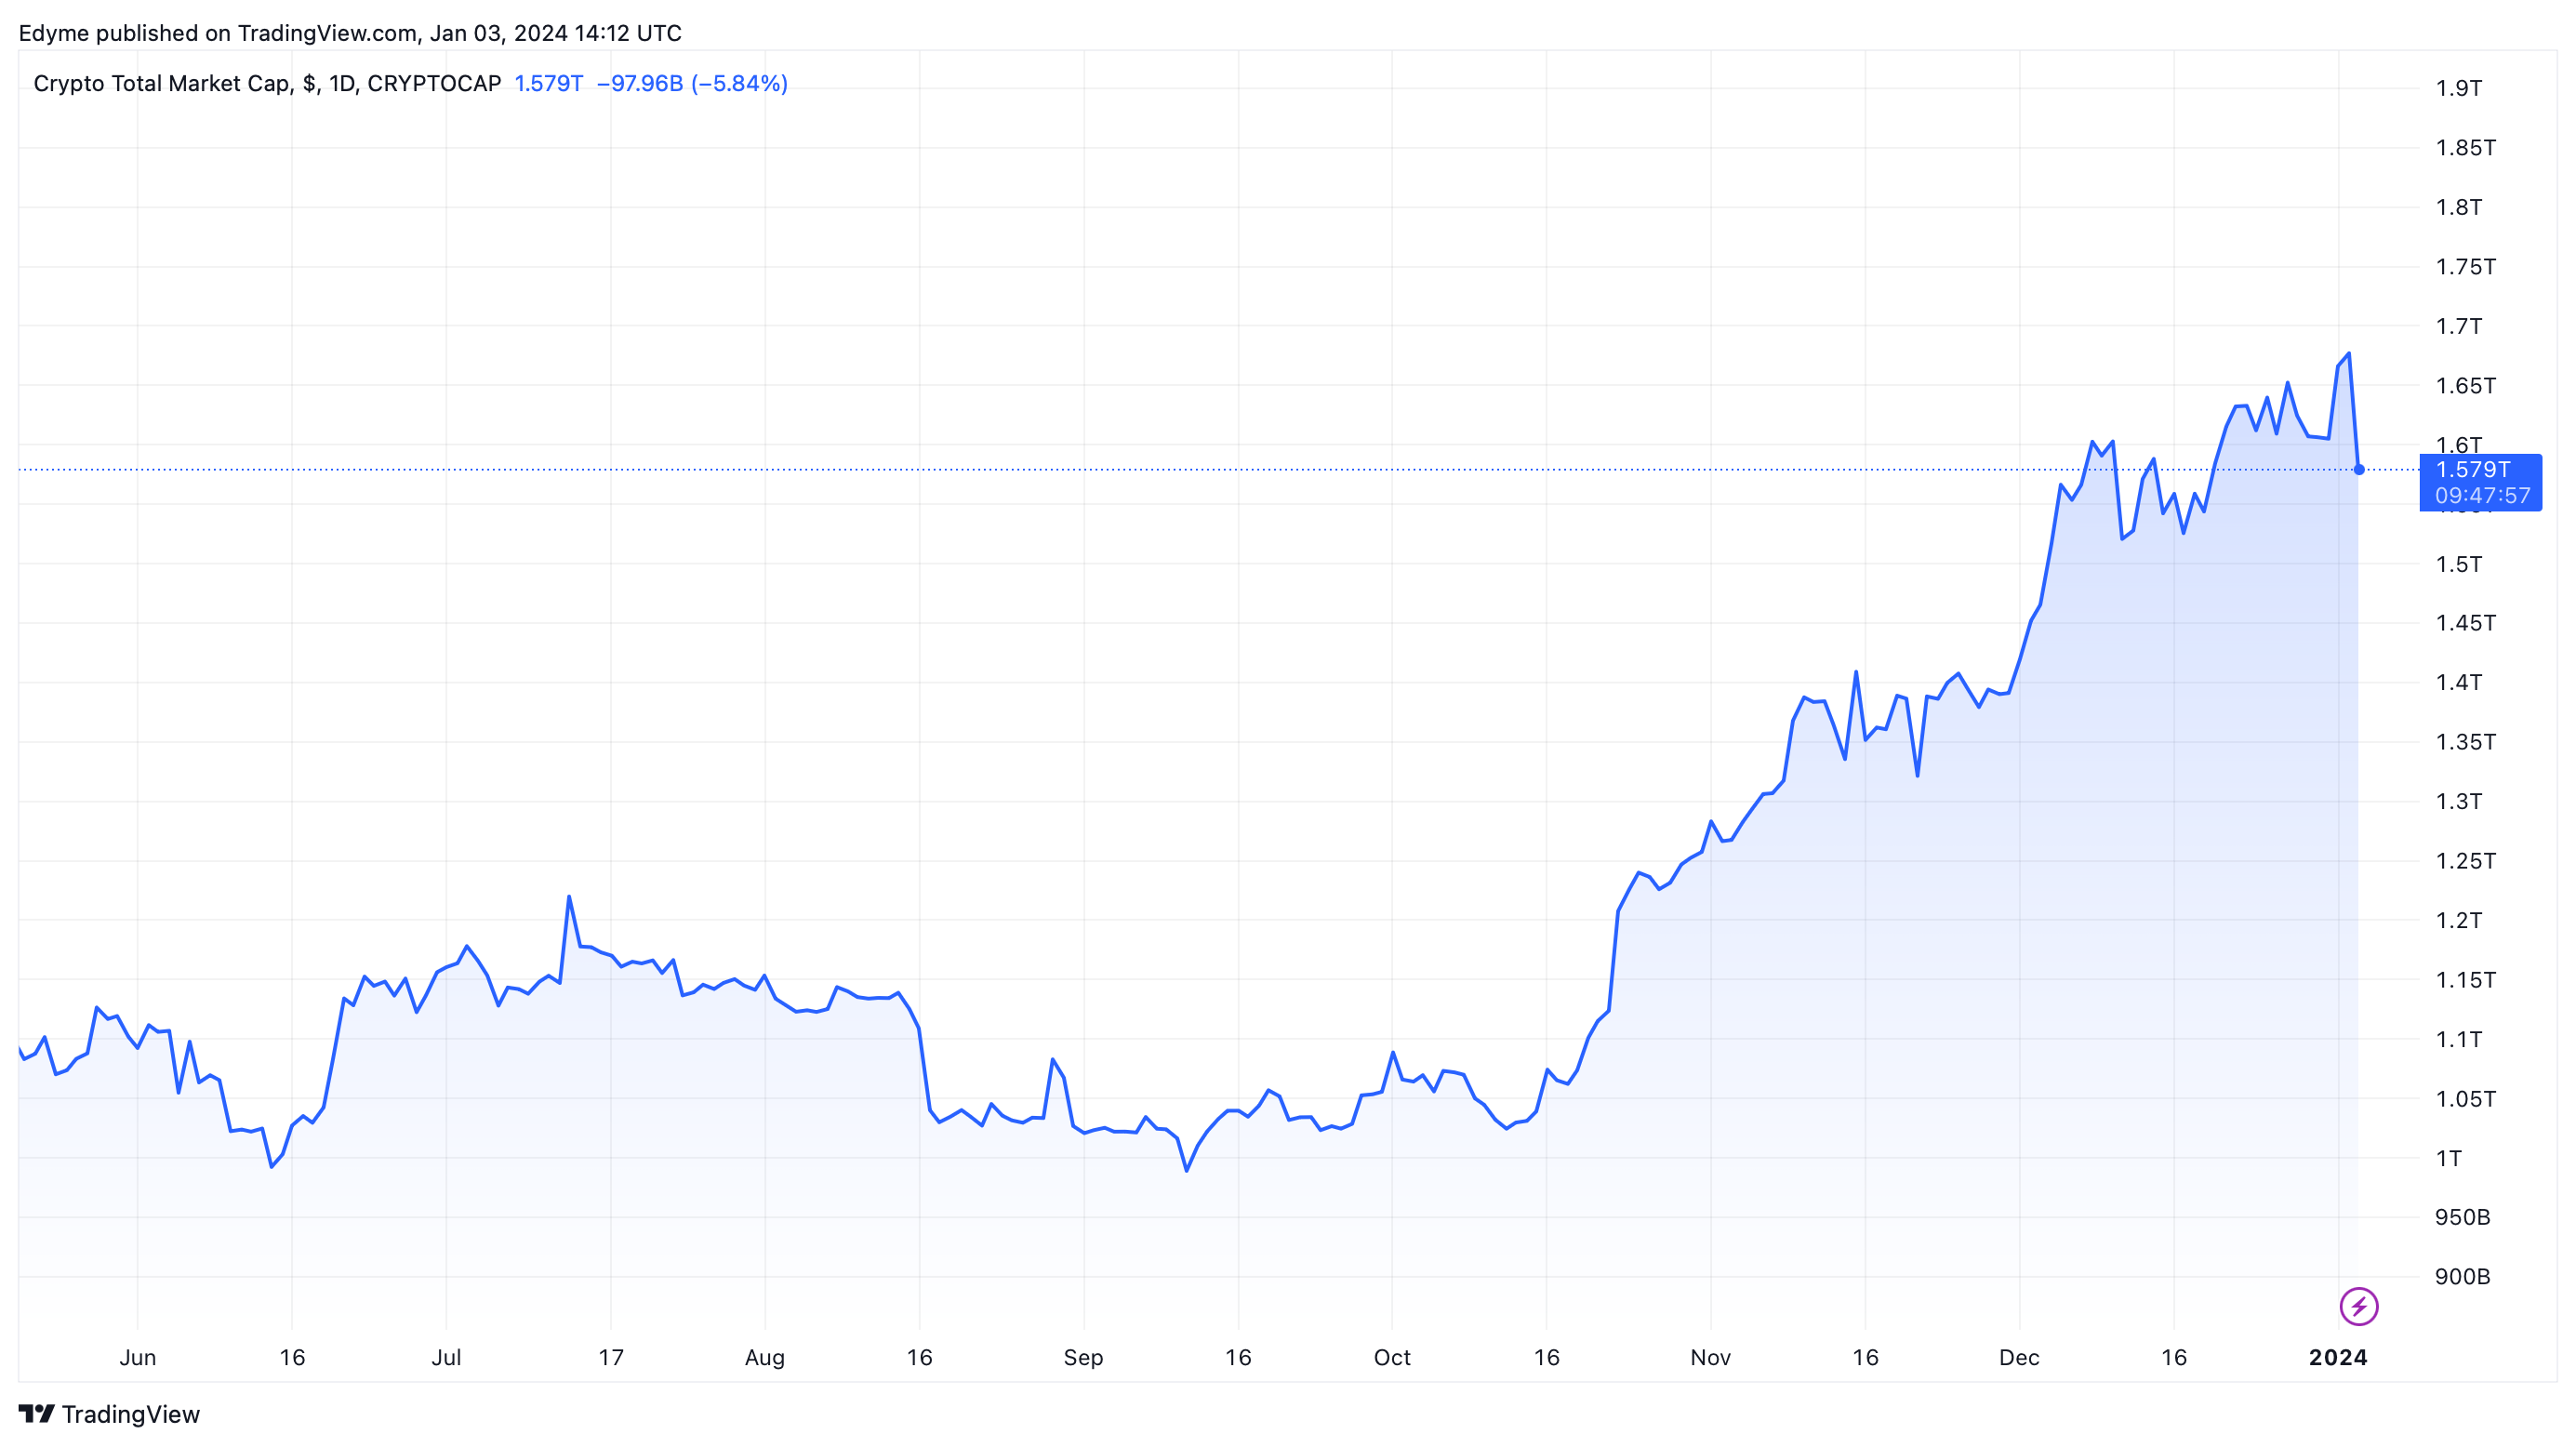Click the 1.45T price axis label

2465,623
